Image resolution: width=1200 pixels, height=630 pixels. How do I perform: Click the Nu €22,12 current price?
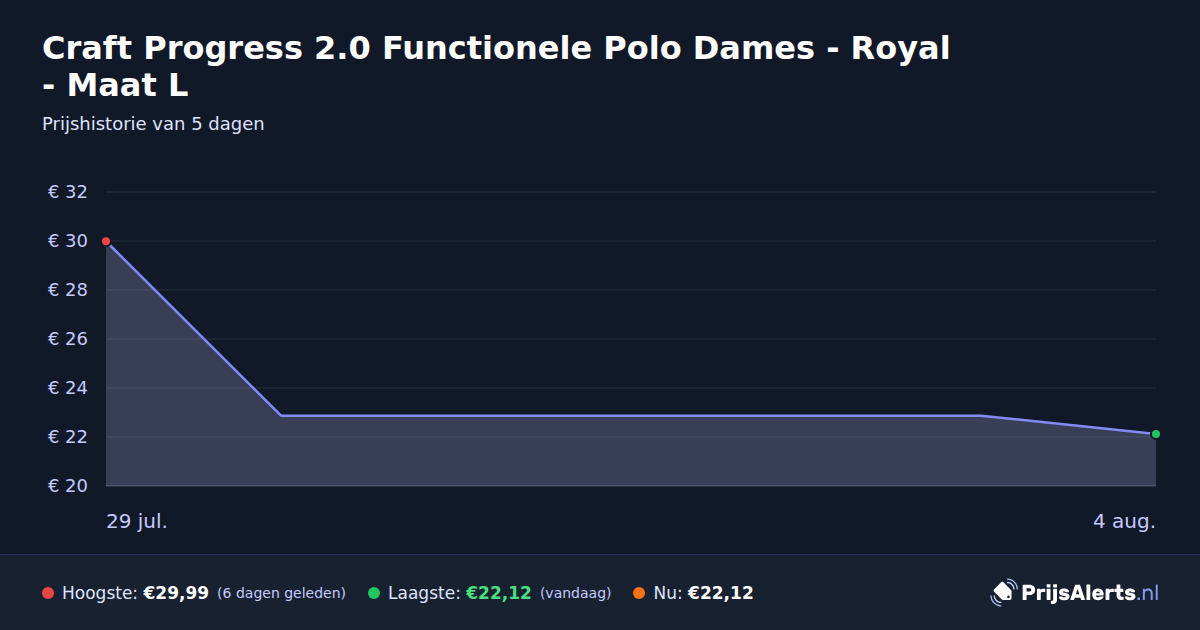pyautogui.click(x=720, y=593)
